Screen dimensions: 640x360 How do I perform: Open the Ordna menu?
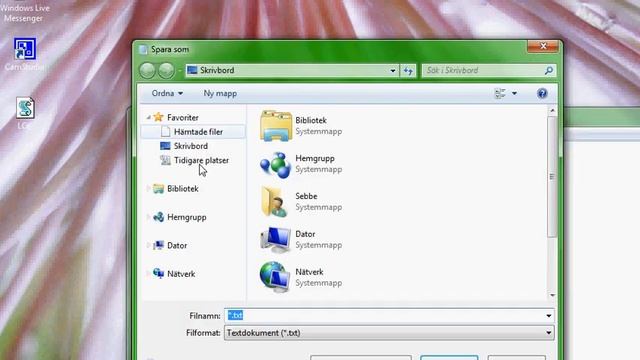tap(167, 93)
